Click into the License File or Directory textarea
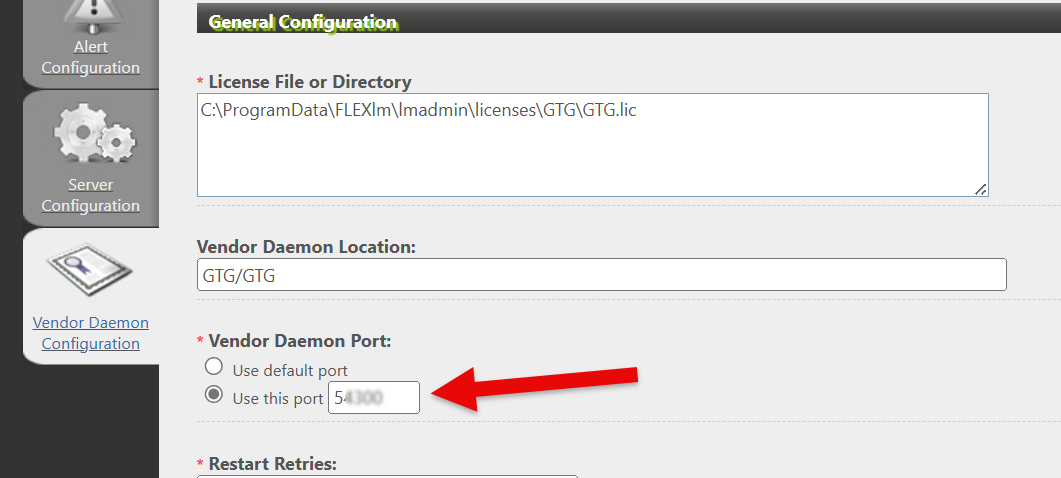 593,145
